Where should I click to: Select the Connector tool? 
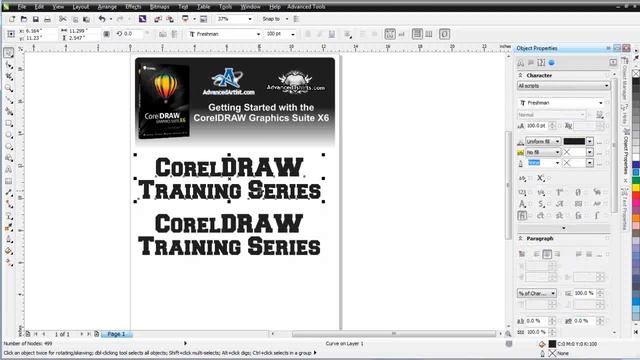point(9,204)
